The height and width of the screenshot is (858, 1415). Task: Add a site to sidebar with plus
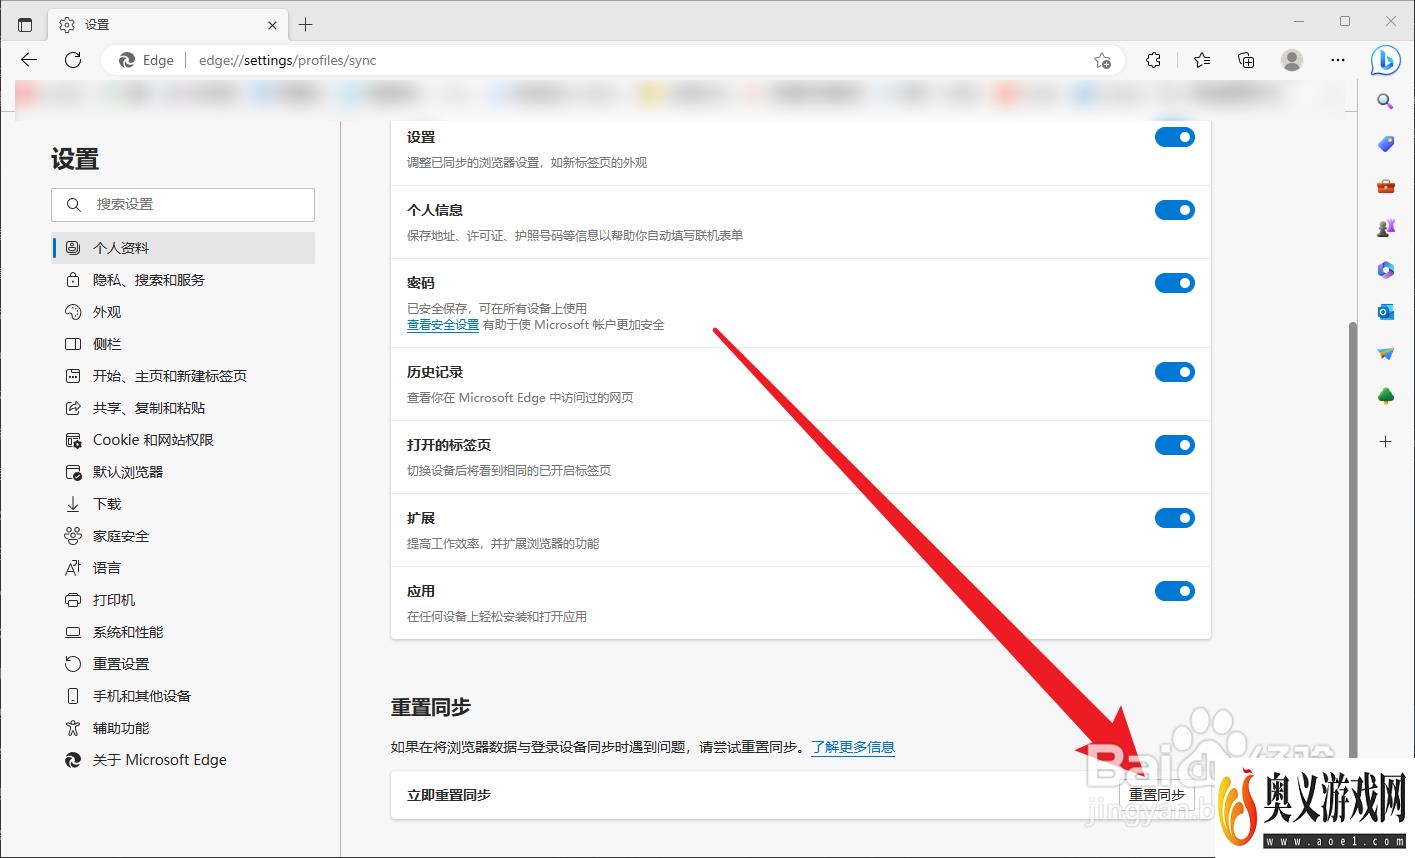point(1385,441)
